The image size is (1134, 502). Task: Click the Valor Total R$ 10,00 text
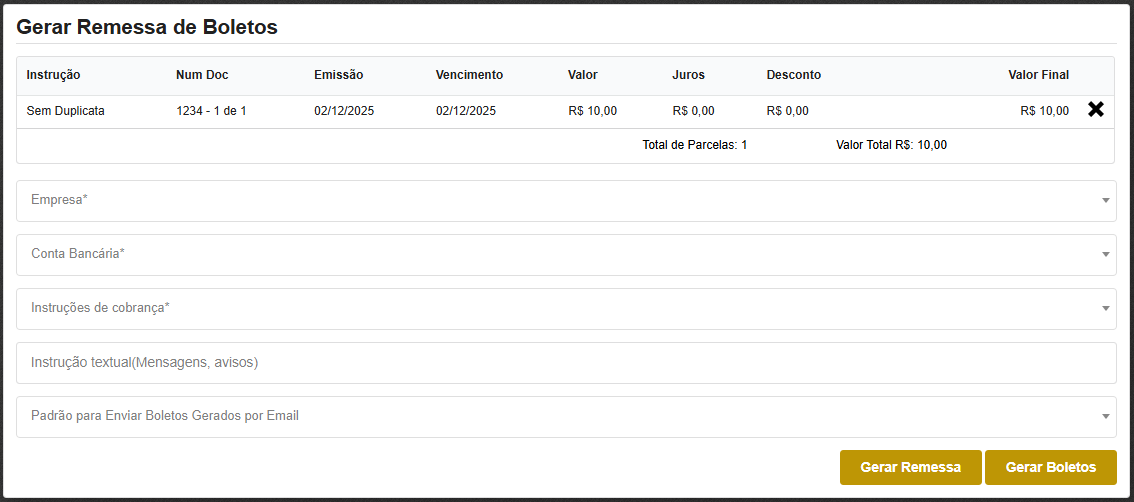coord(891,145)
